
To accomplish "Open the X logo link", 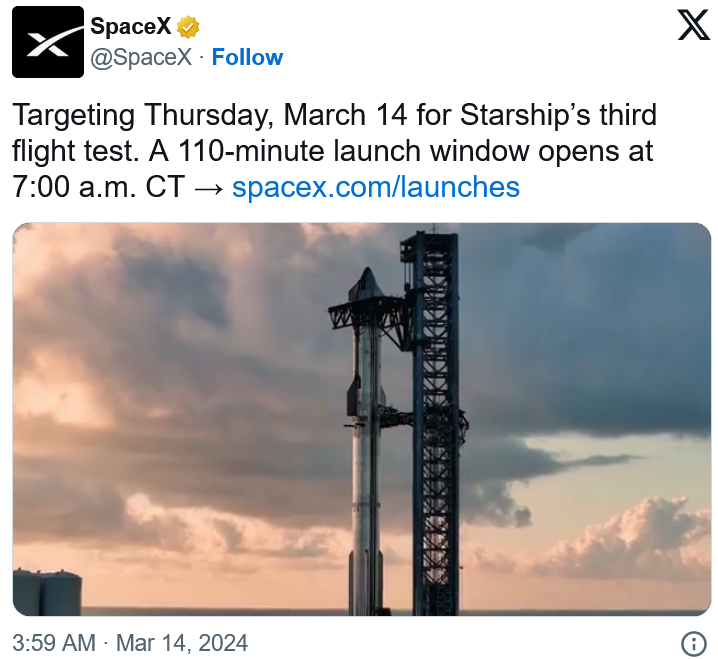I will (x=693, y=26).
